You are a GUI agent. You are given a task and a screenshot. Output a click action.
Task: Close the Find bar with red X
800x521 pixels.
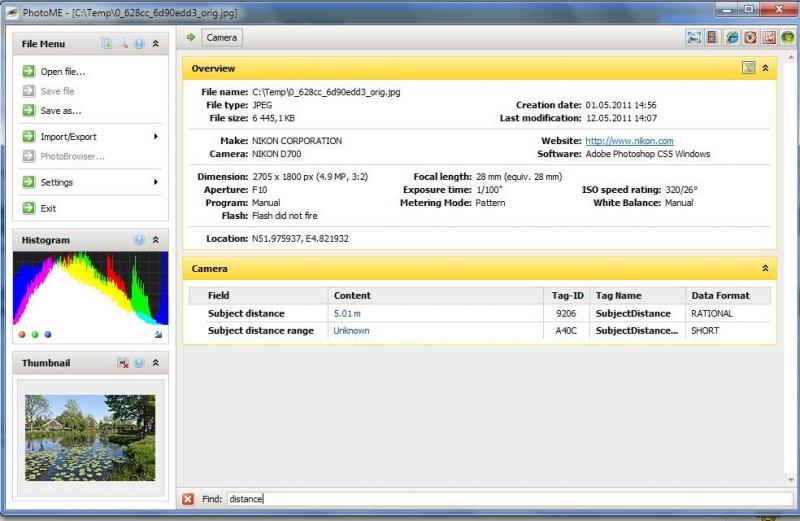coord(188,499)
